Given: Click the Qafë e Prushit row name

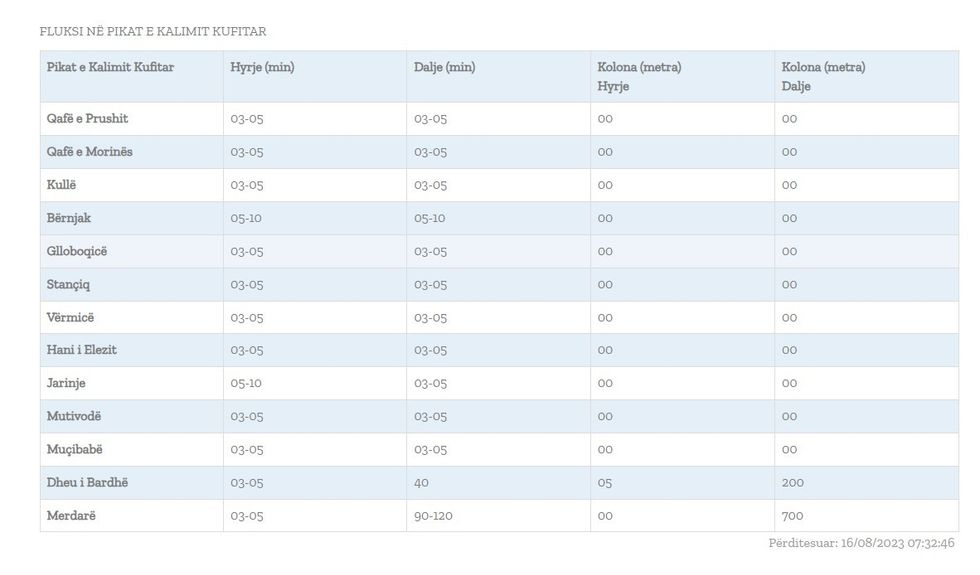Looking at the screenshot, I should tap(88, 119).
